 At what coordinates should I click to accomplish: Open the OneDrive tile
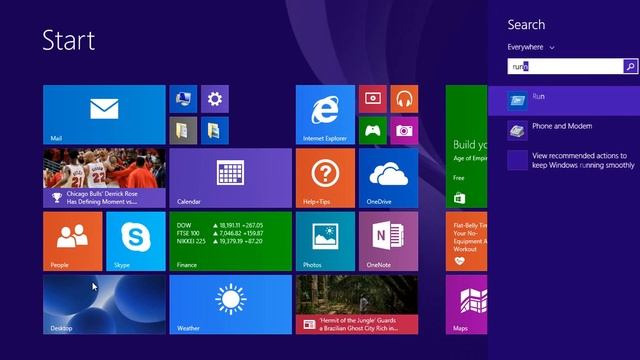(389, 178)
